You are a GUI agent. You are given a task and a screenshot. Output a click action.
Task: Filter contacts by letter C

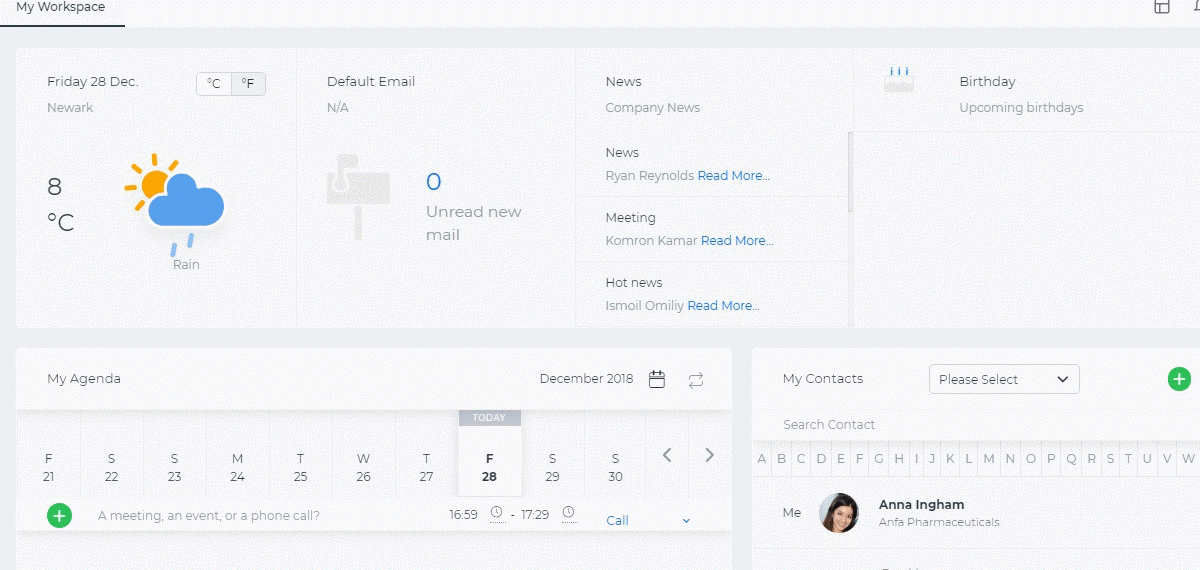coord(802,459)
